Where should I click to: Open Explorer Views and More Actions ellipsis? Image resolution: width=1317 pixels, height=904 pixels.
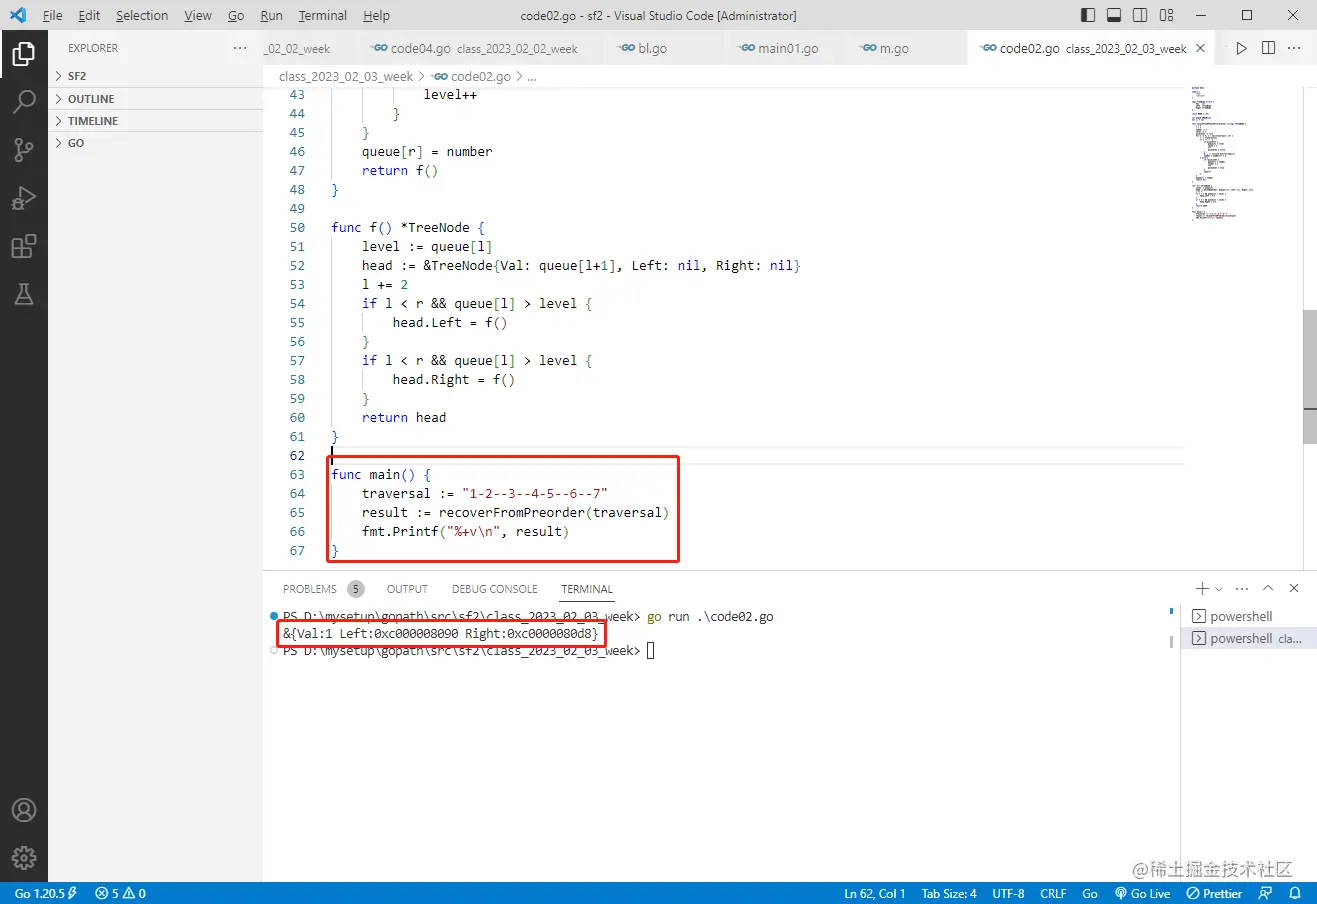tap(240, 48)
